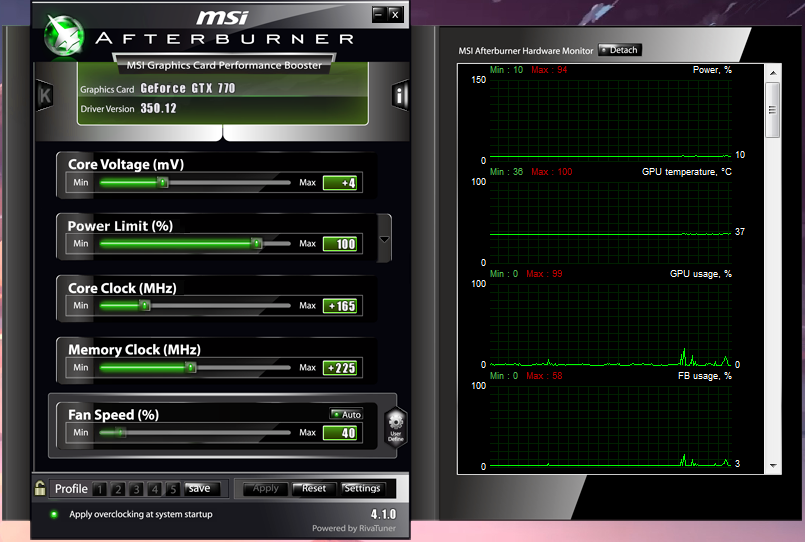Click the version 4.1.0 text
The image size is (805, 542).
(x=383, y=514)
